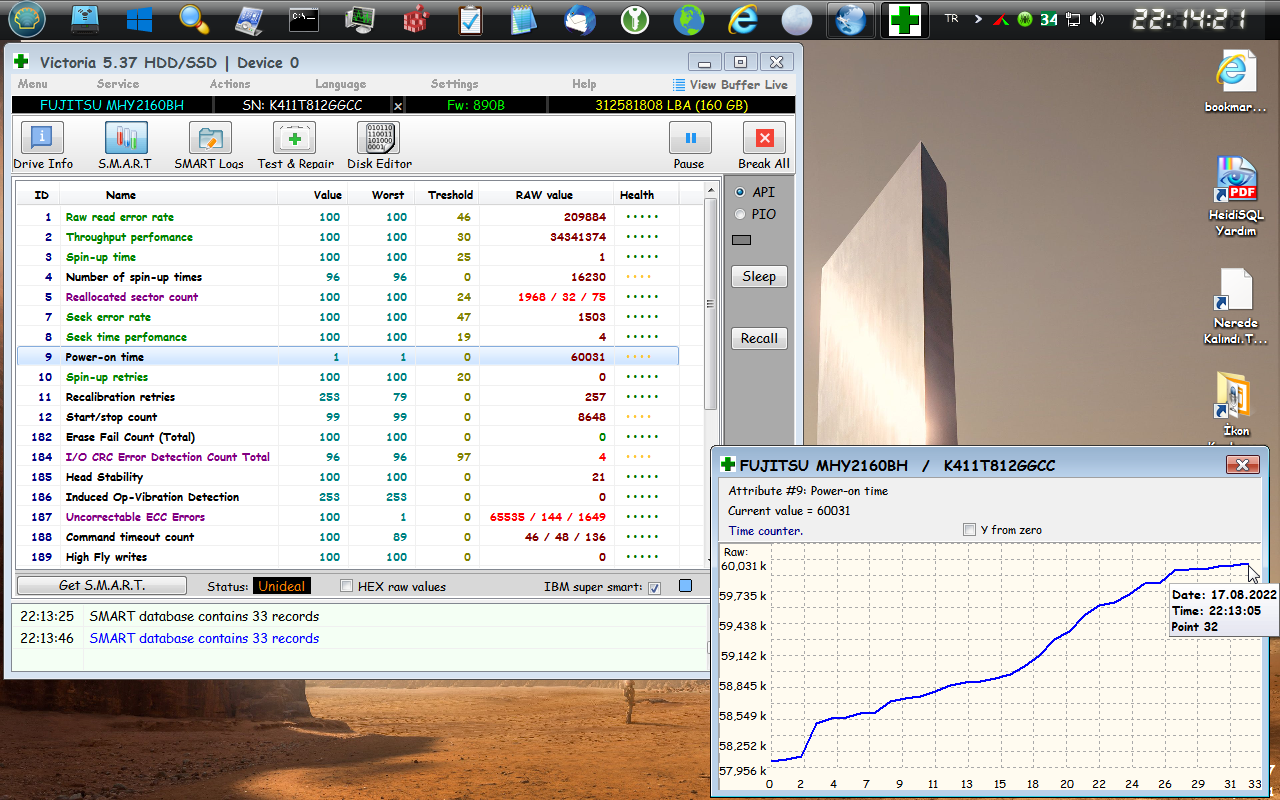Open the bookmarks desktop shortcut
The image size is (1280, 800).
coord(1235,80)
